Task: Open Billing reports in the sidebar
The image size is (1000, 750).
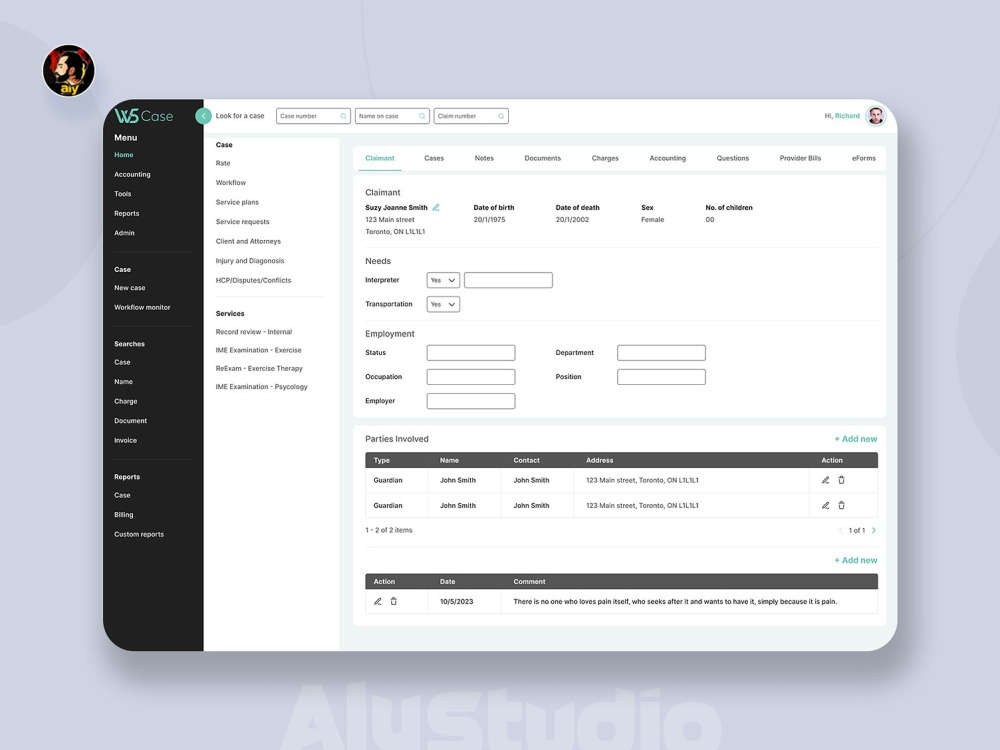Action: (x=124, y=515)
